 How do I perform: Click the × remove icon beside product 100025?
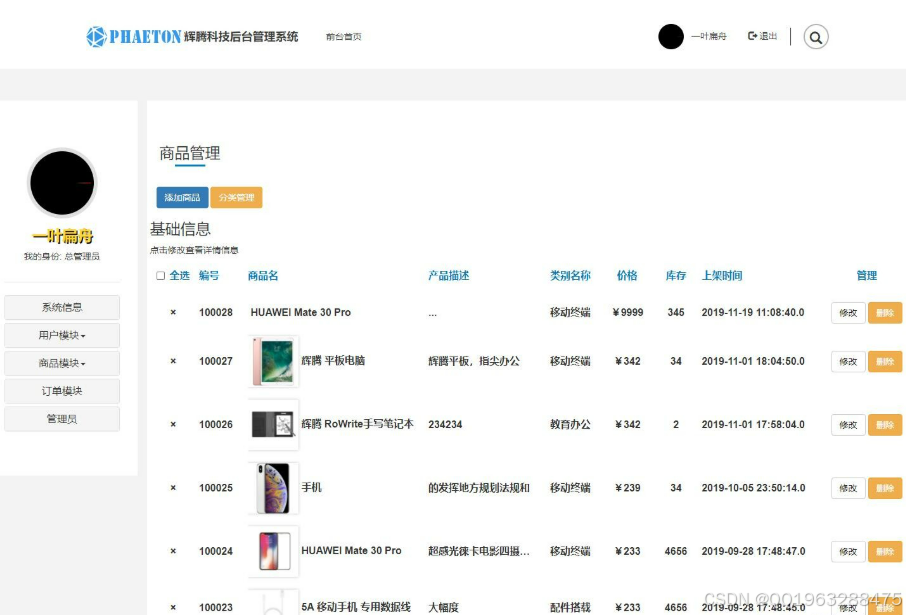(x=172, y=488)
